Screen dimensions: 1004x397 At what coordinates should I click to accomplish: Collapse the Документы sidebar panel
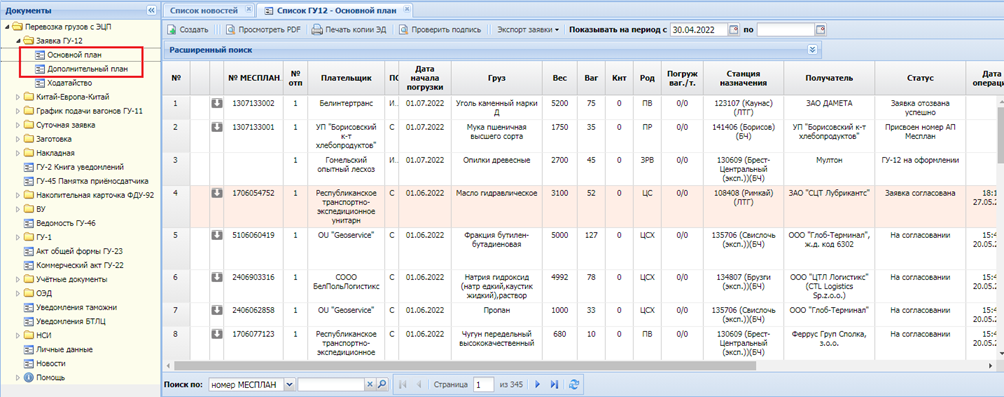(x=151, y=10)
